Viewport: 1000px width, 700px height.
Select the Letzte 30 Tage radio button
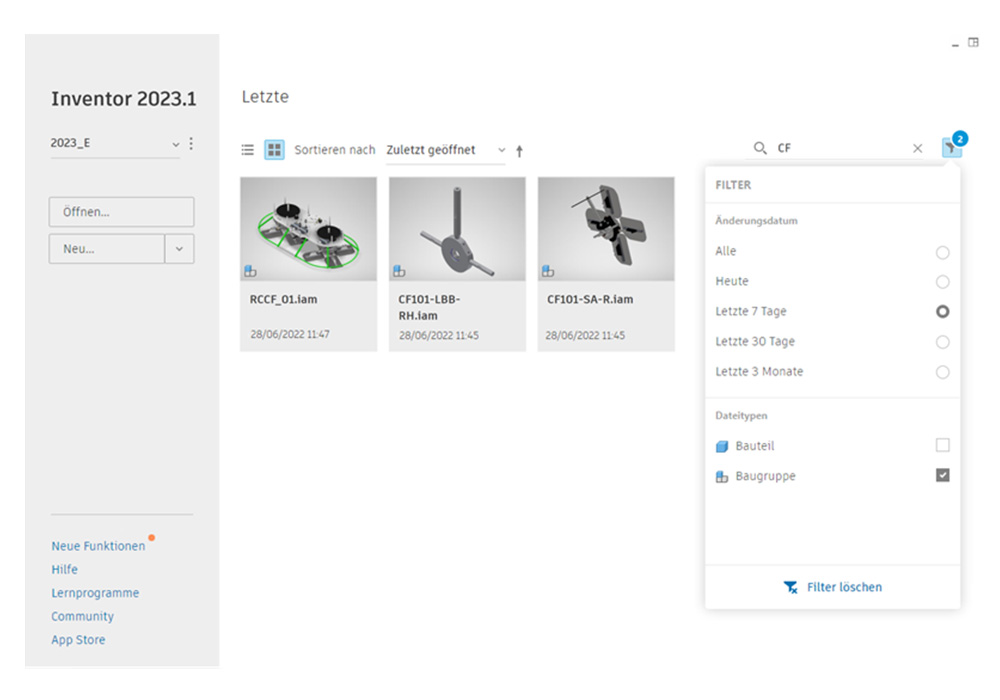(x=942, y=342)
